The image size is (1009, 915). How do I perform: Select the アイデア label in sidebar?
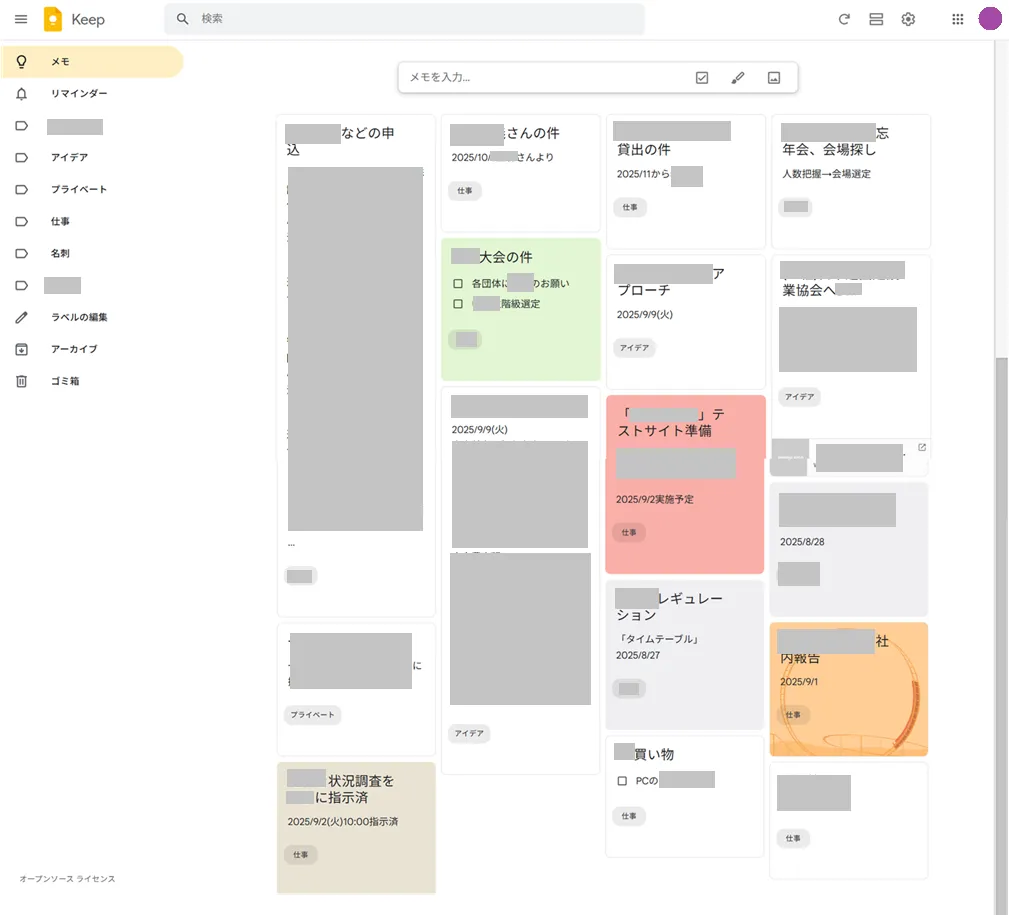click(69, 158)
